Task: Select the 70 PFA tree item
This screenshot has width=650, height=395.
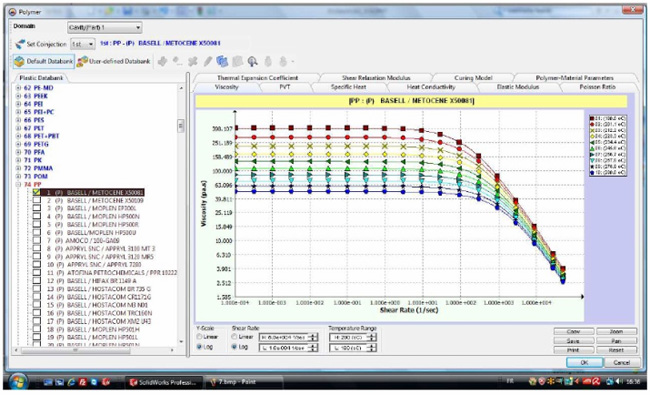Action: pos(34,152)
